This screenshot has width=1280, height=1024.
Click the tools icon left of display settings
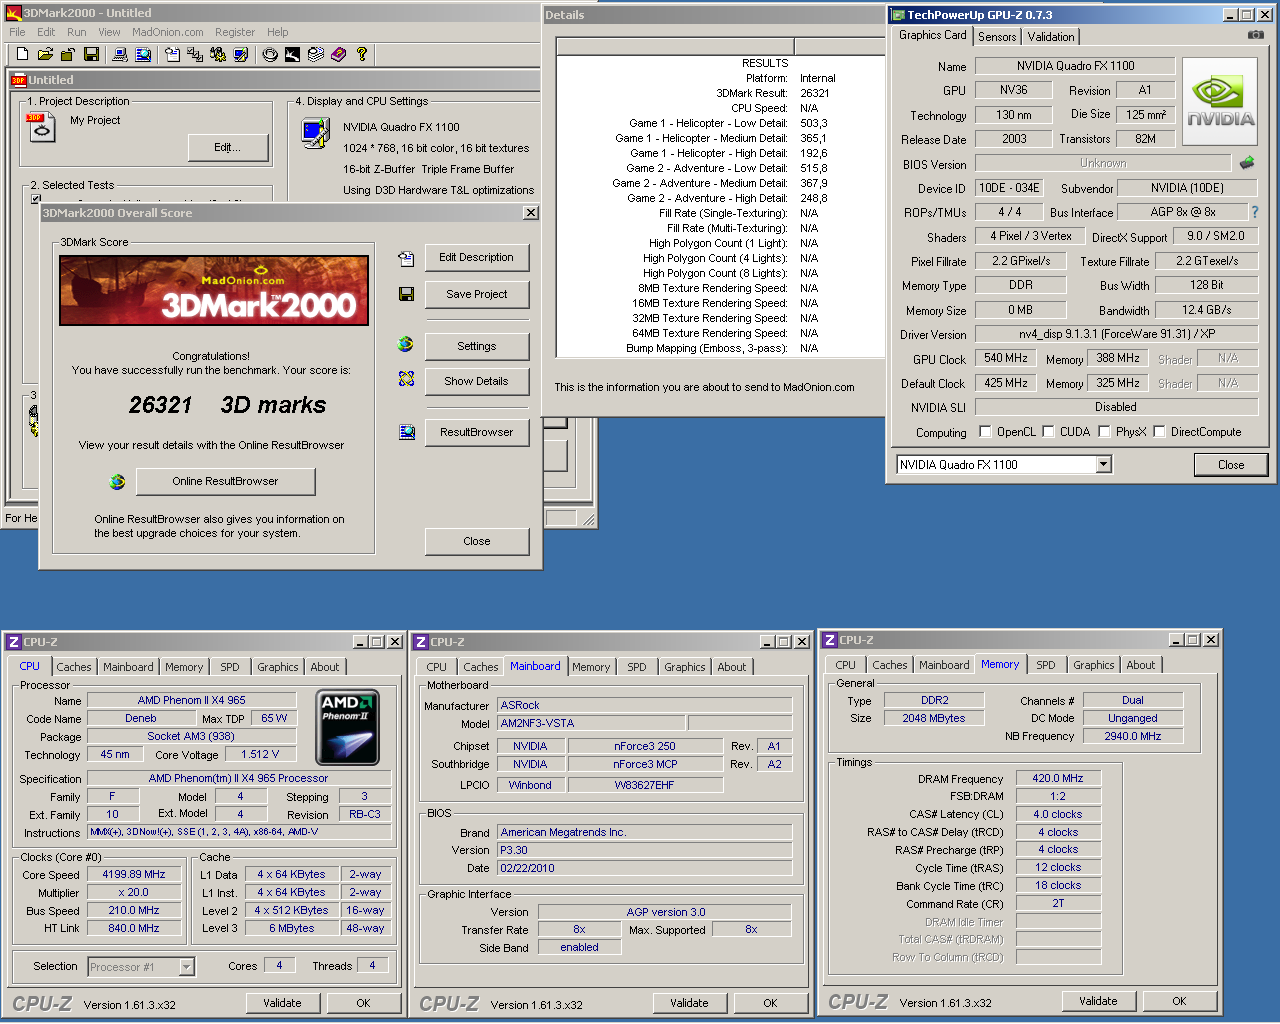tap(218, 54)
